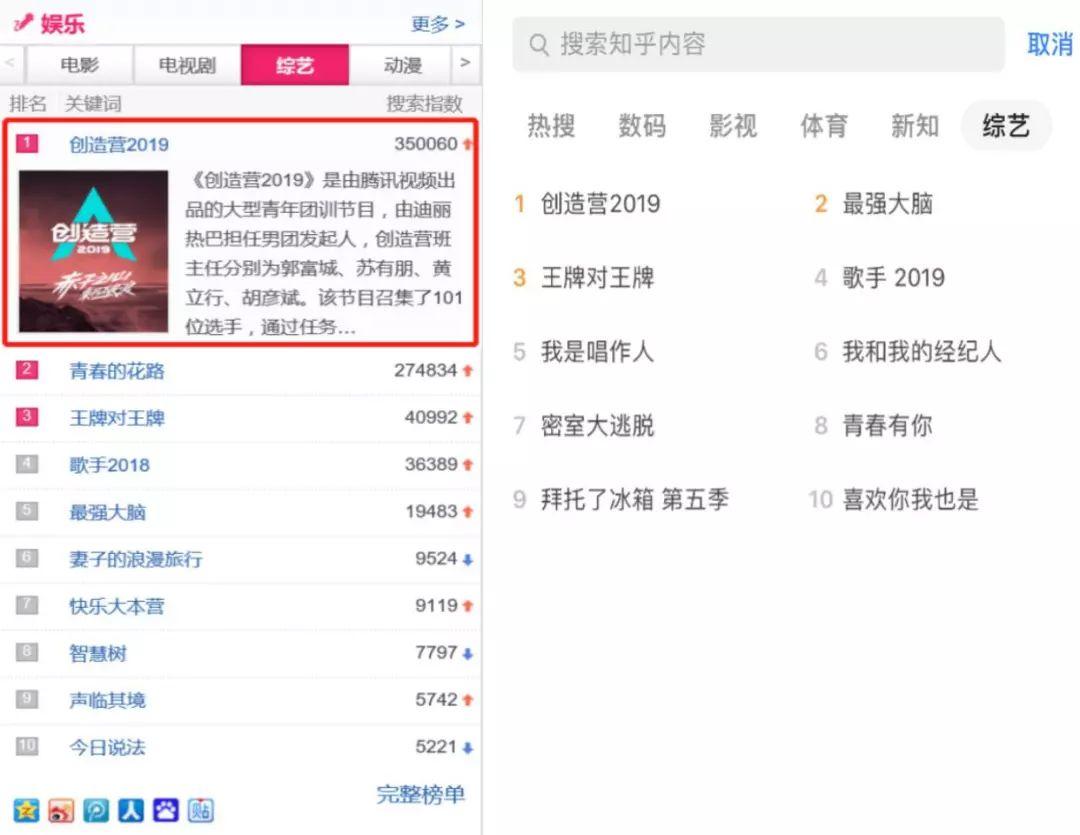
Task: Show next category tabs with right arrow
Action: [466, 63]
